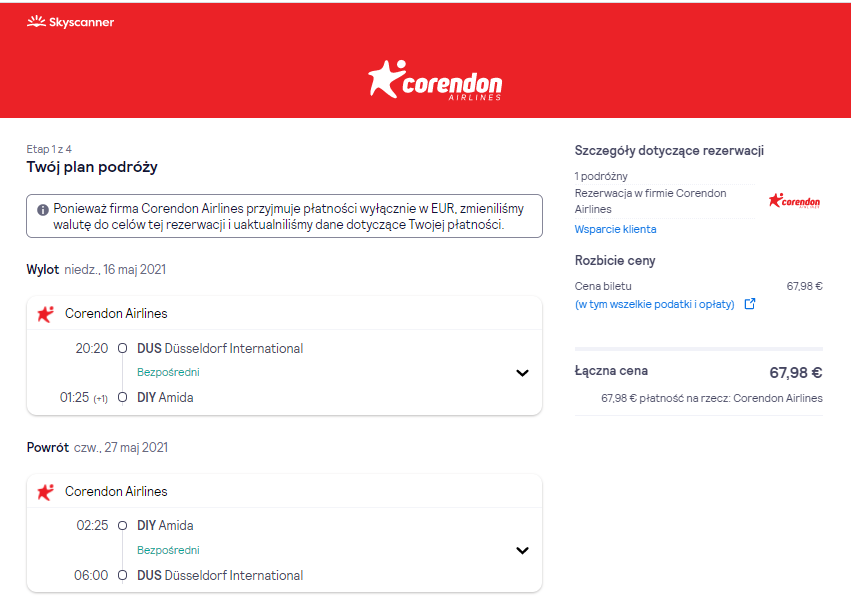Click the large Corendon Airlines banner logo
The image size is (851, 602).
click(x=435, y=80)
